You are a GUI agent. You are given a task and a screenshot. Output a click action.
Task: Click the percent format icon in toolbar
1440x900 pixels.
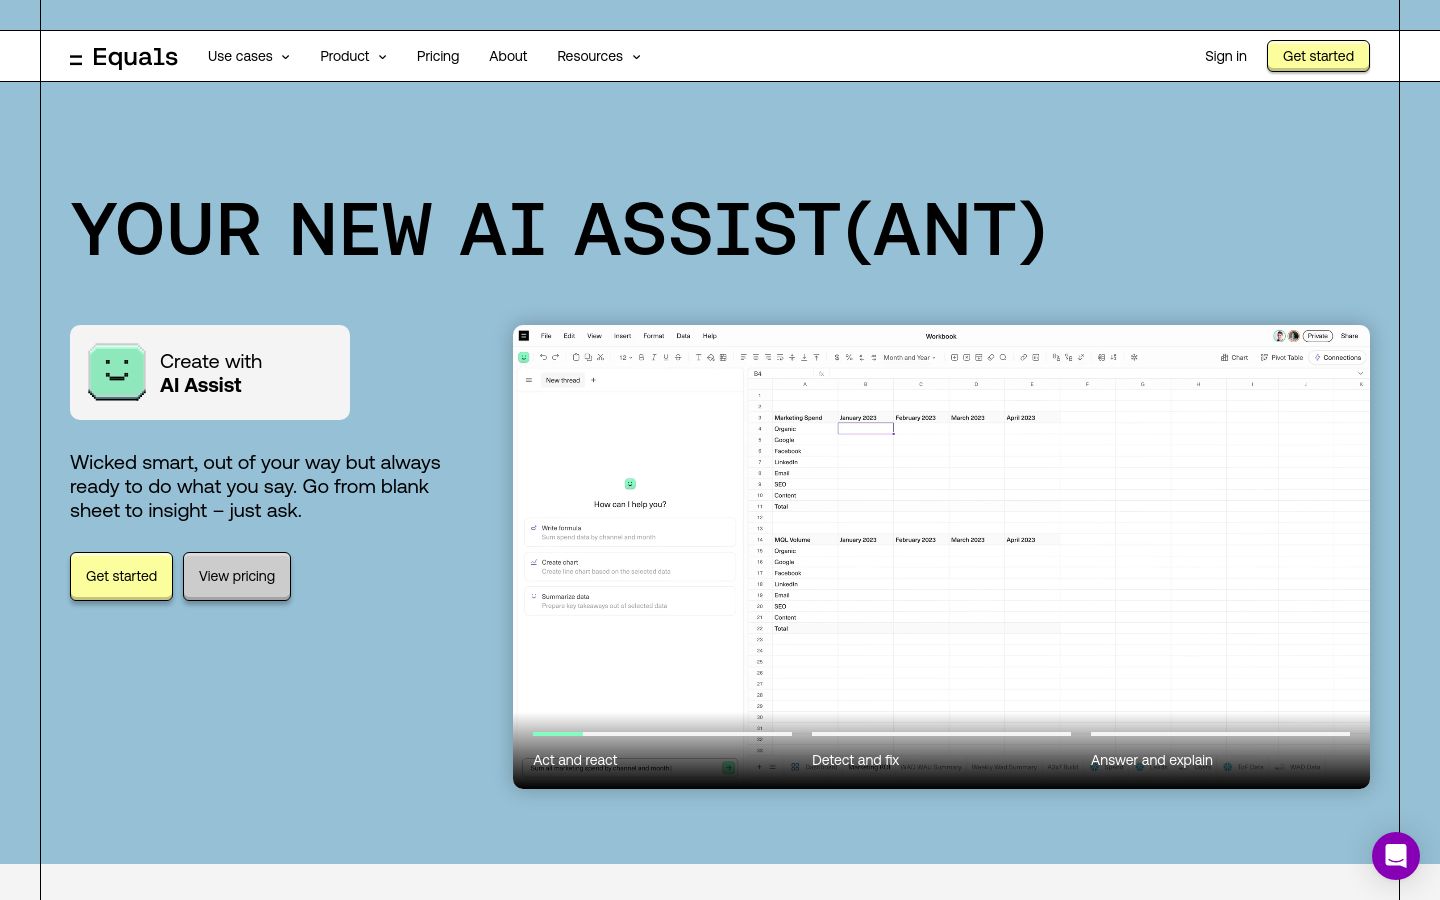849,357
